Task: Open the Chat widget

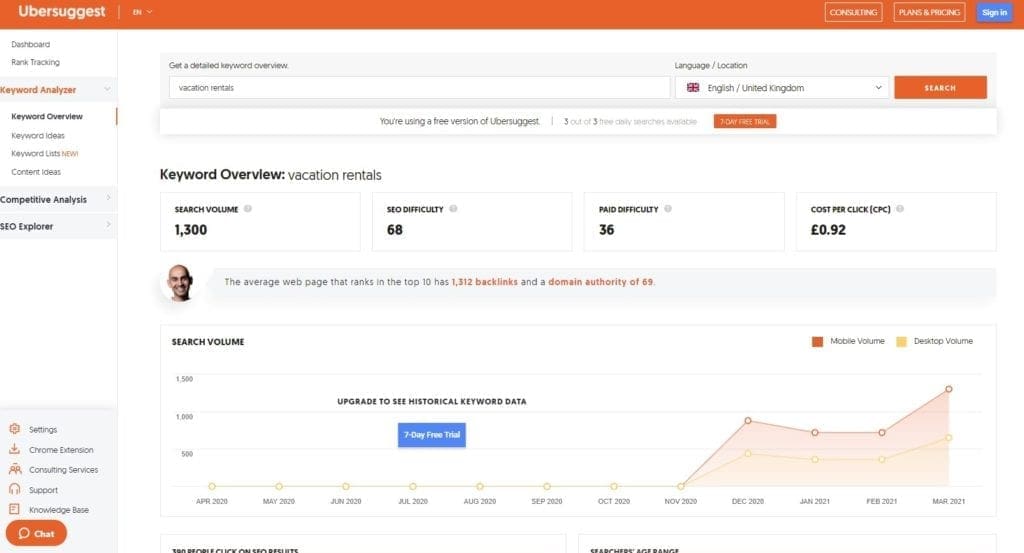Action: [36, 533]
